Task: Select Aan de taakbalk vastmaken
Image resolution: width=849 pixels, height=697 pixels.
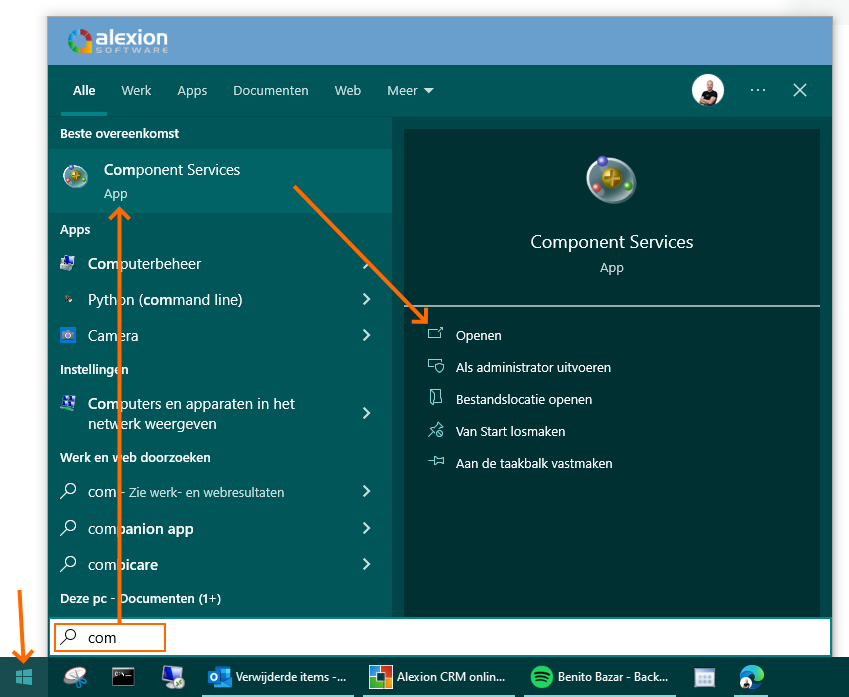Action: [534, 463]
